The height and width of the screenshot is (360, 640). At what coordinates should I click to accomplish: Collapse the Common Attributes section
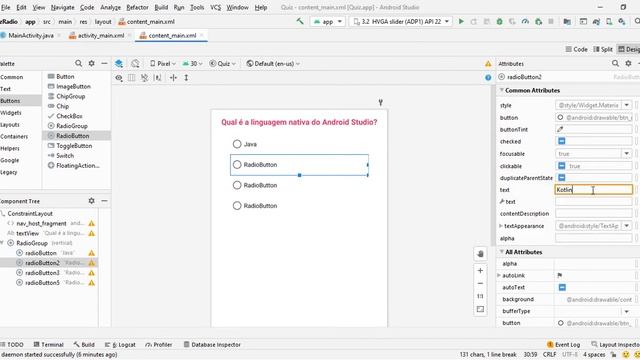(x=502, y=90)
